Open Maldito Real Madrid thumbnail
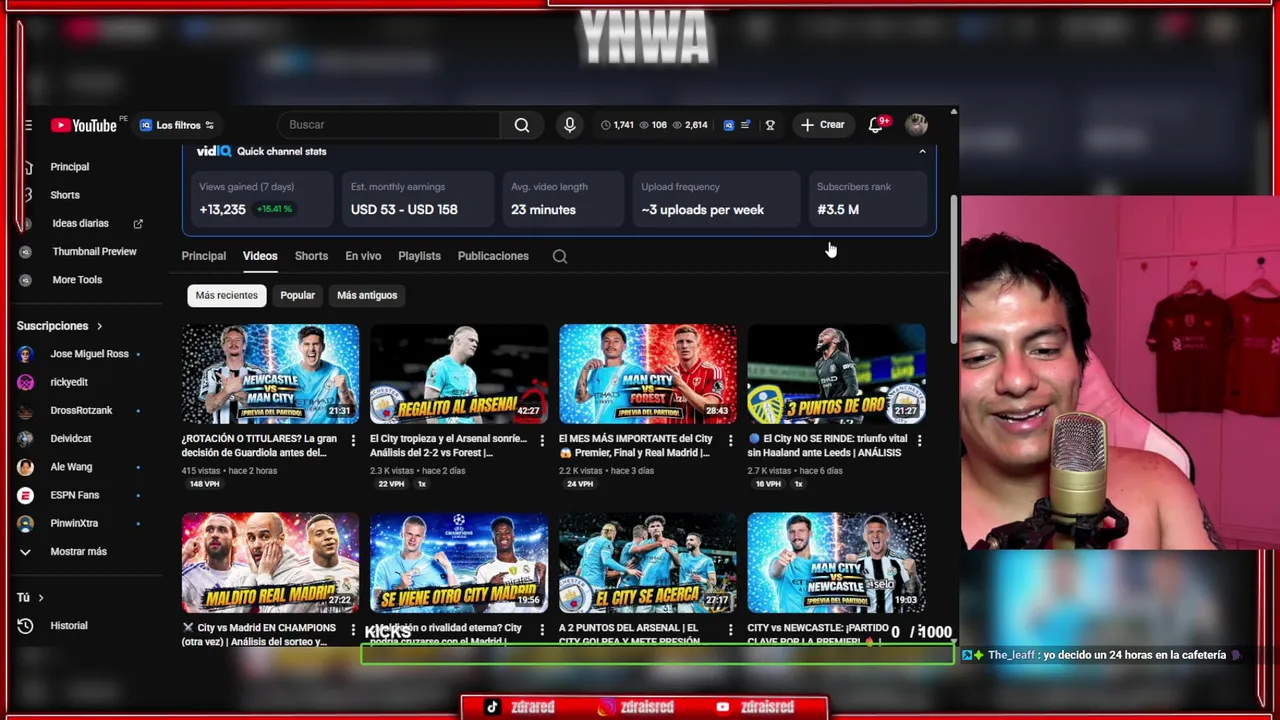 (270, 562)
